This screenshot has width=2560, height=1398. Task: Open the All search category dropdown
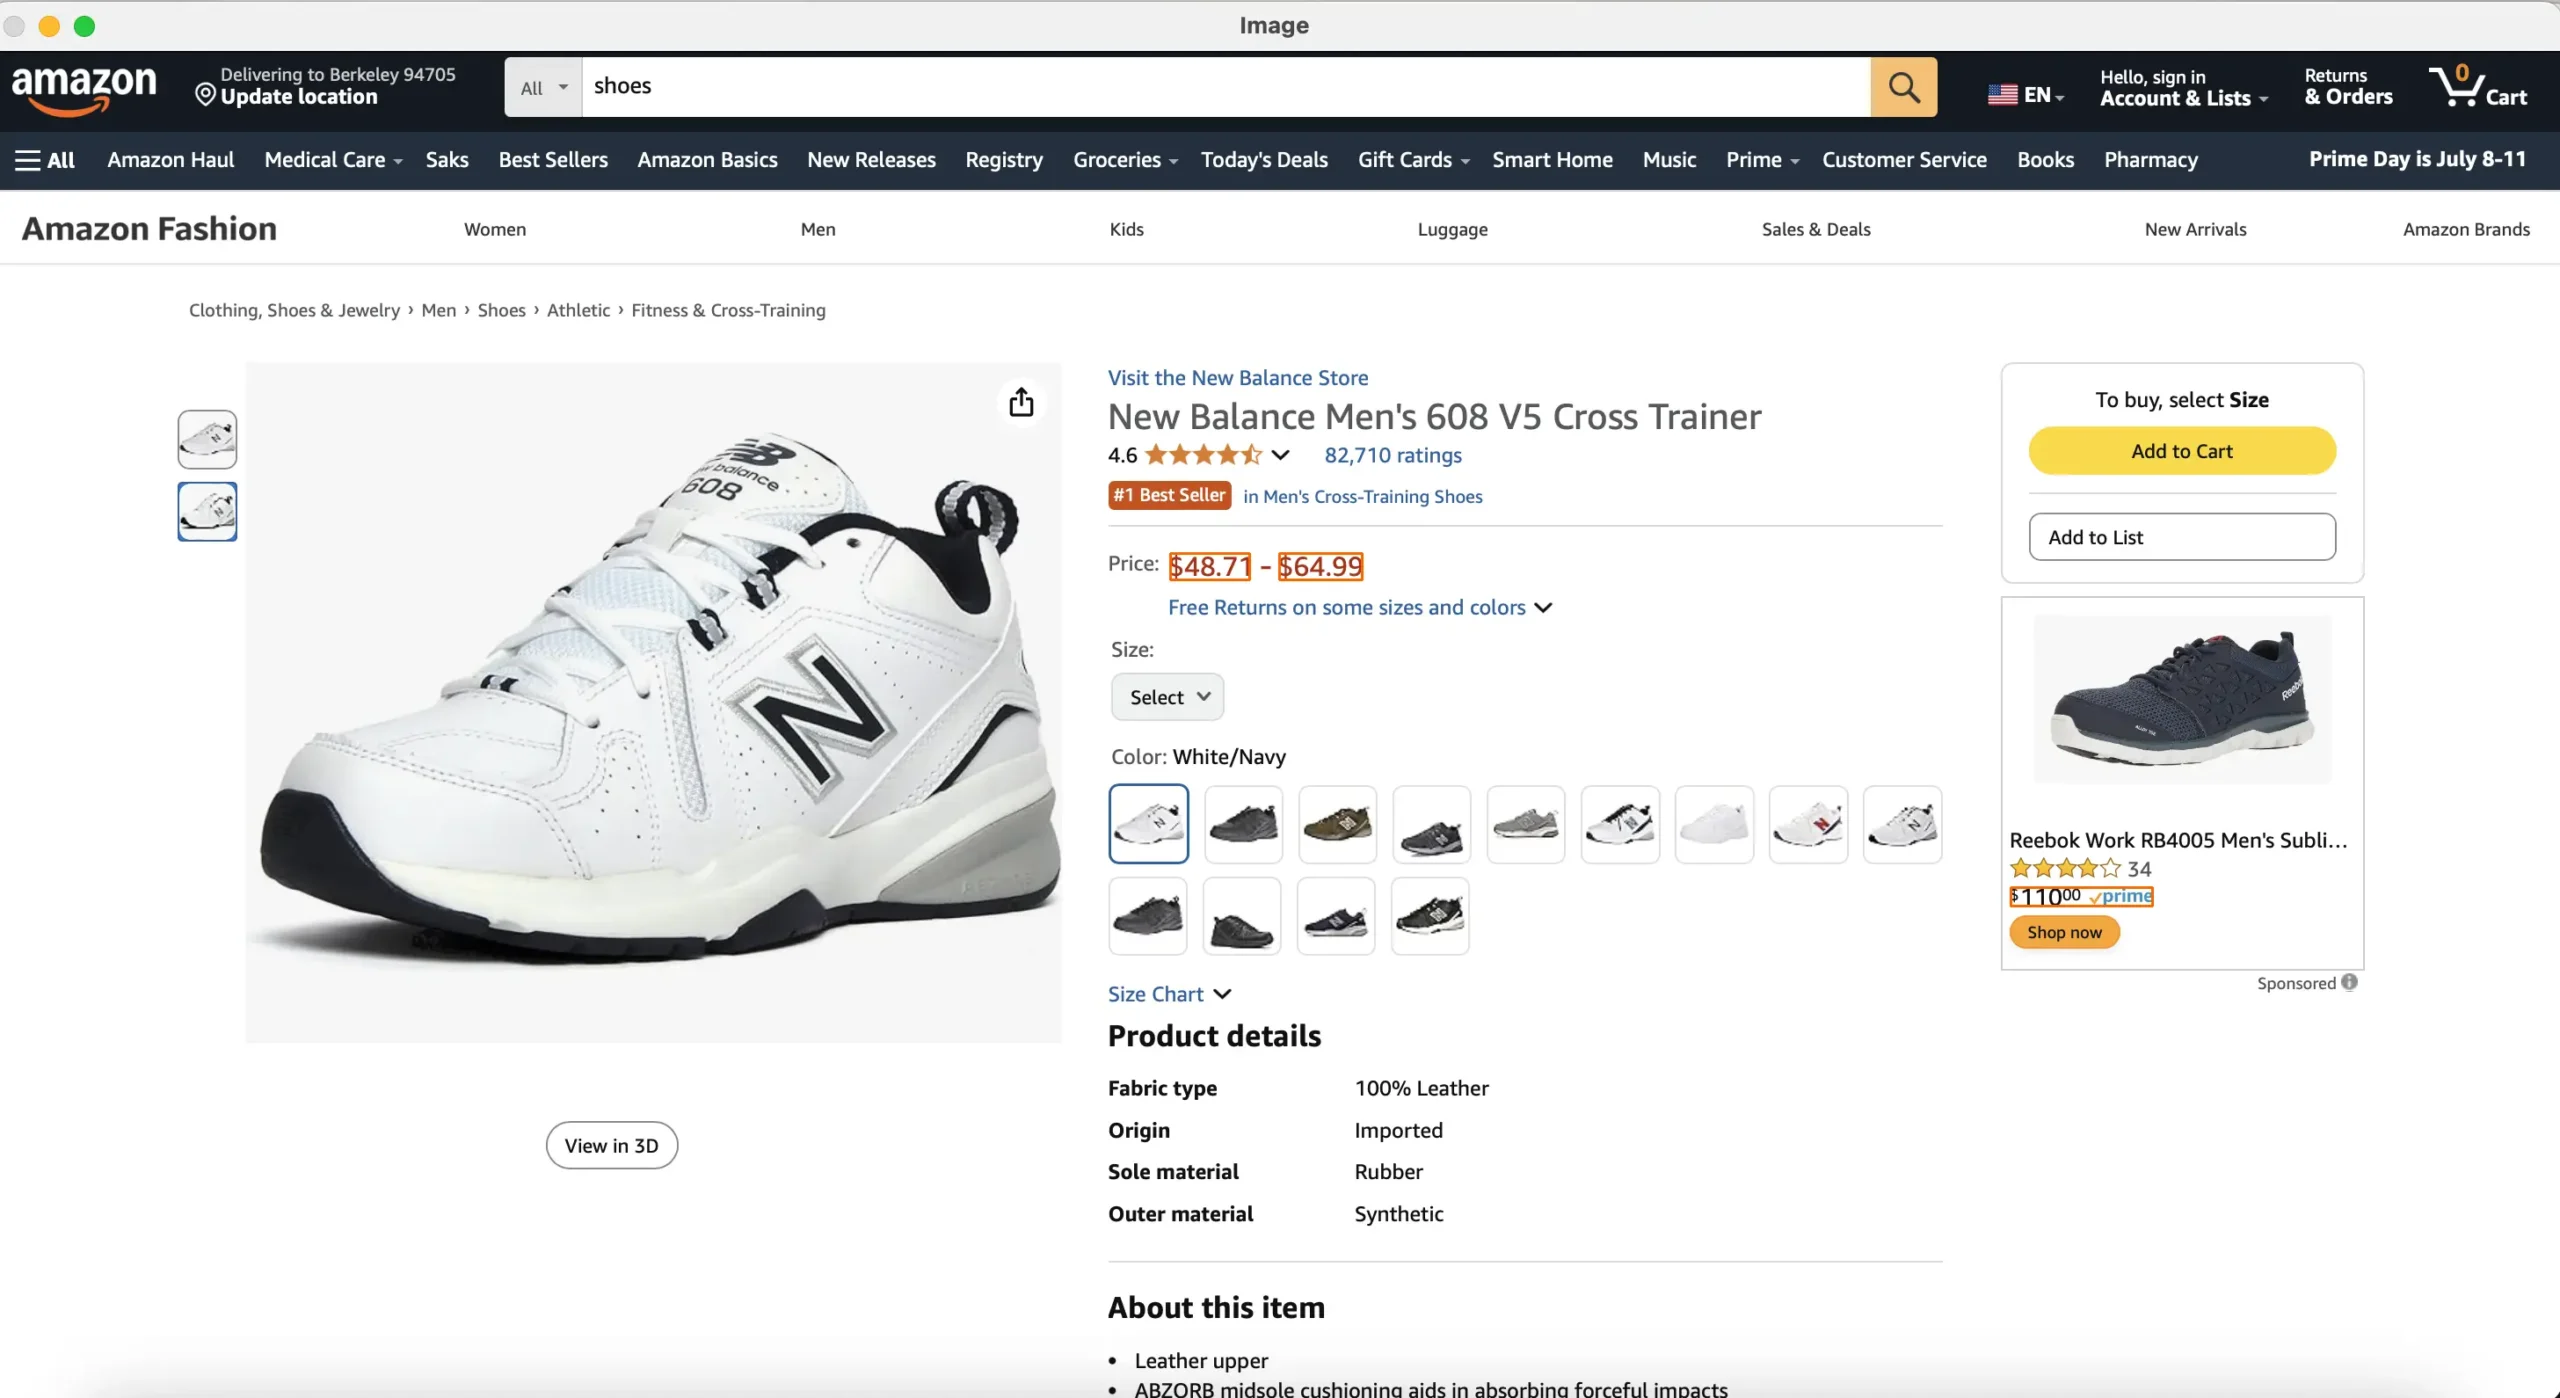point(543,87)
